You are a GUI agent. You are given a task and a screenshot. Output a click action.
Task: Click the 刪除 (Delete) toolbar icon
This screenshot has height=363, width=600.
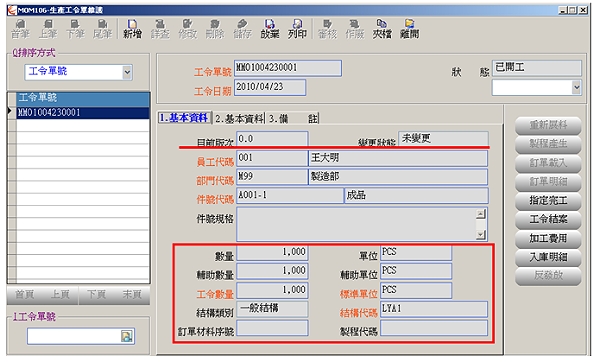pos(215,29)
